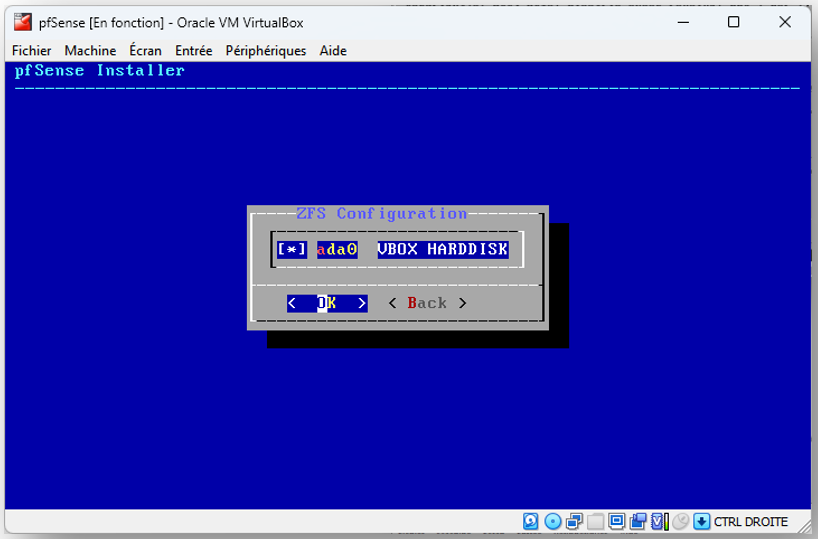818x539 pixels.
Task: Click the pfSense Installer heading
Action: coord(100,70)
